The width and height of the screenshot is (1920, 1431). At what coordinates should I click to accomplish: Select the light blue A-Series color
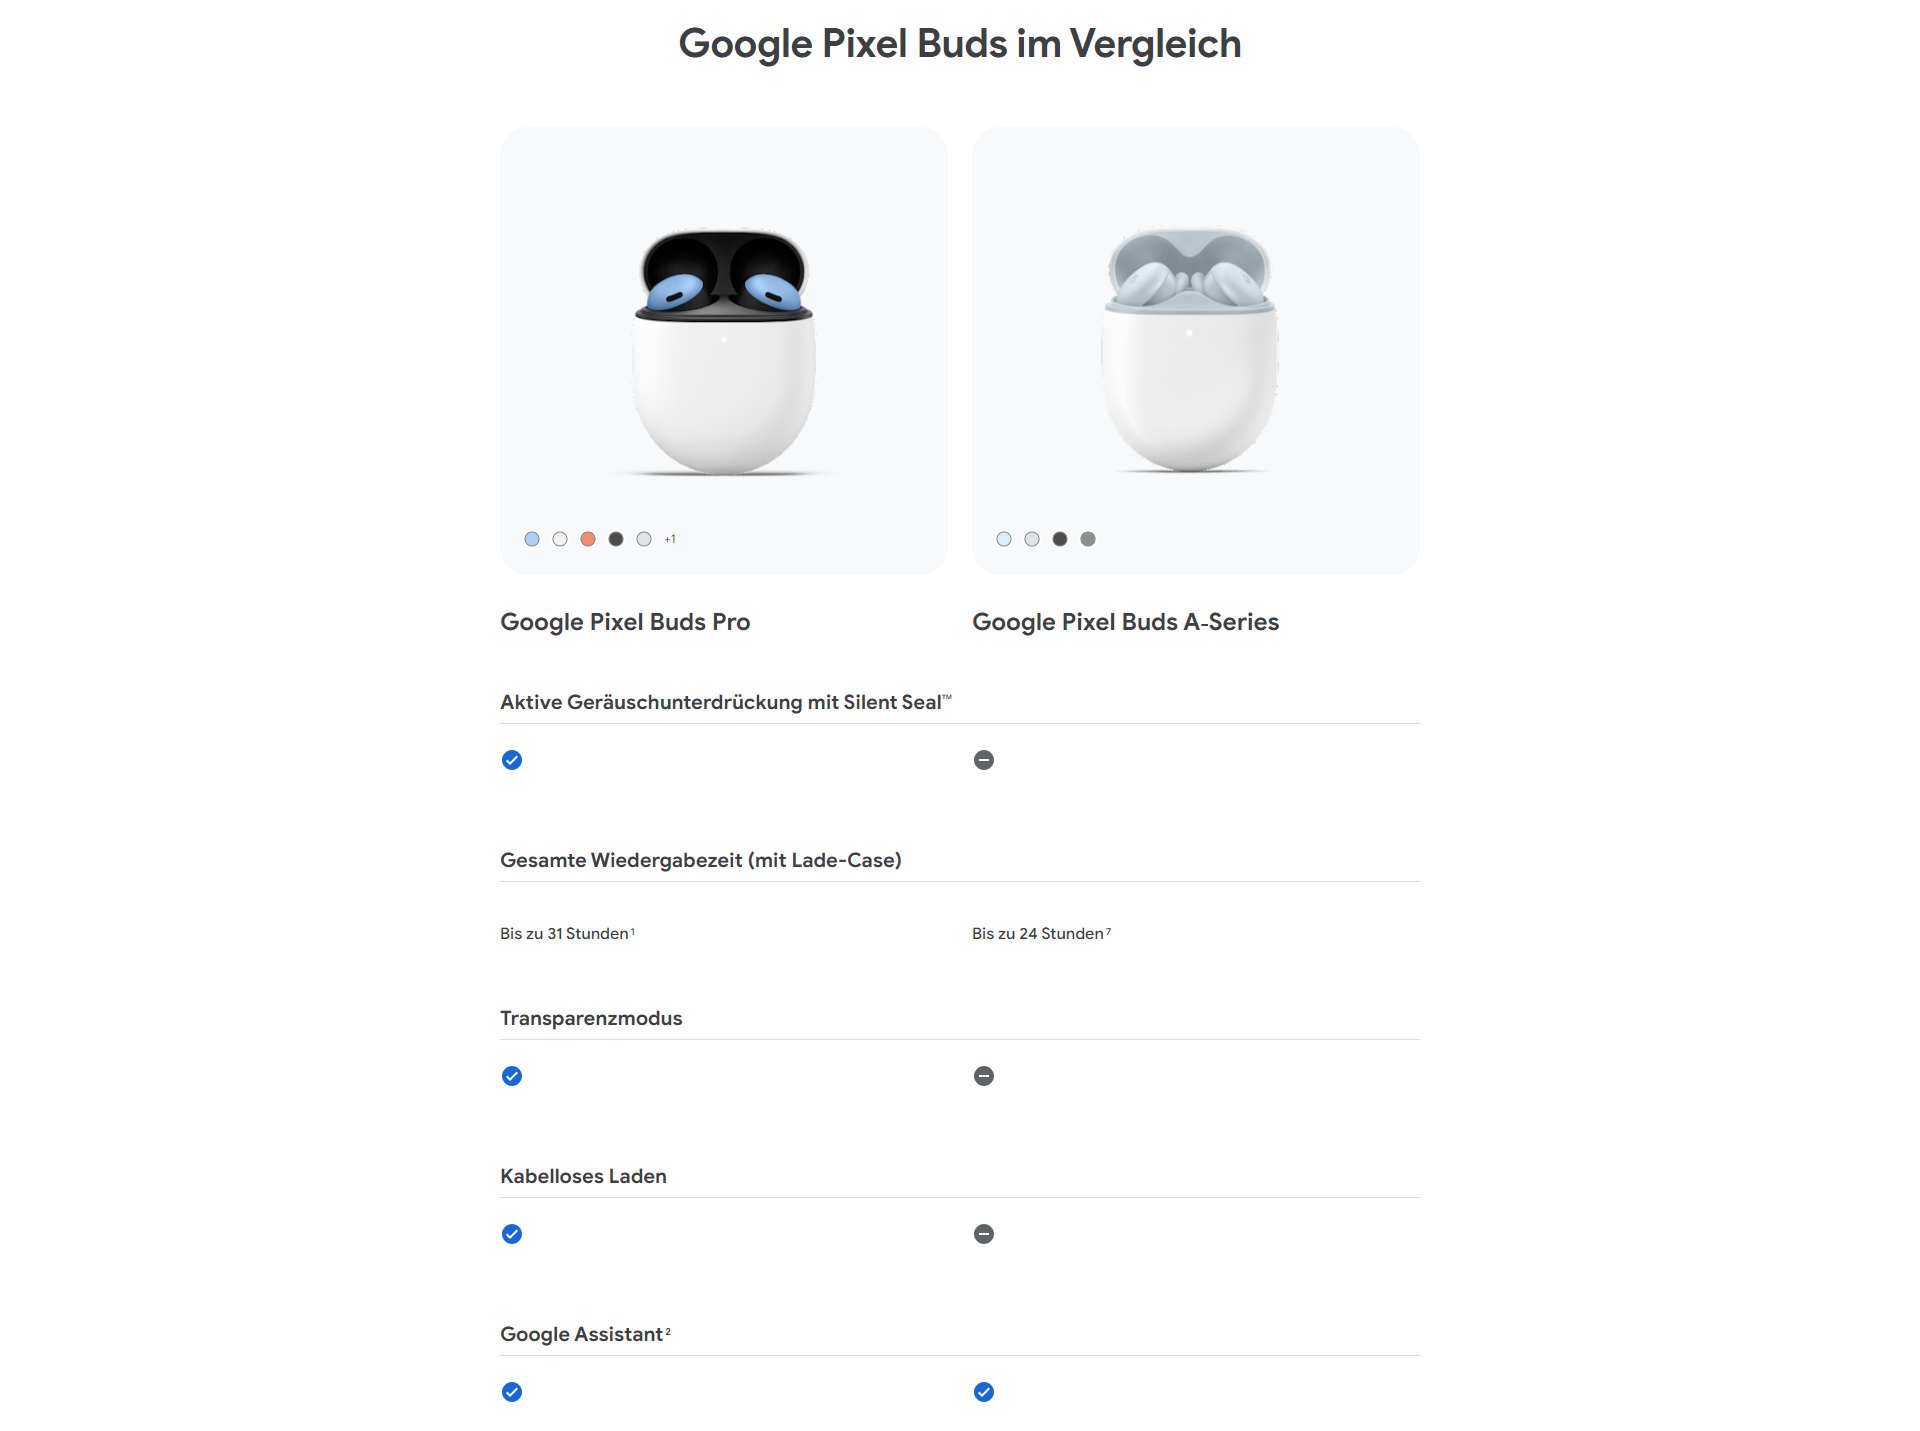(1004, 539)
